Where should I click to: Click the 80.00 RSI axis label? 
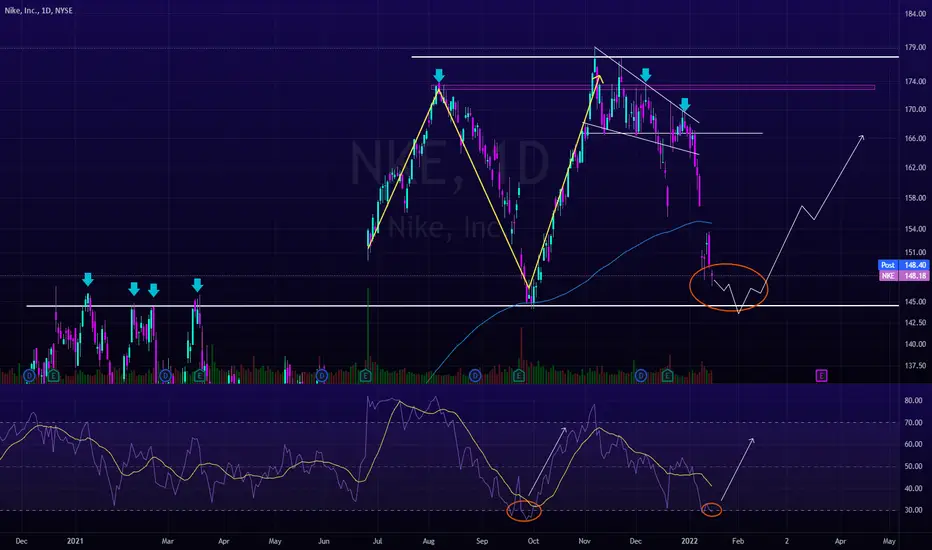[913, 401]
